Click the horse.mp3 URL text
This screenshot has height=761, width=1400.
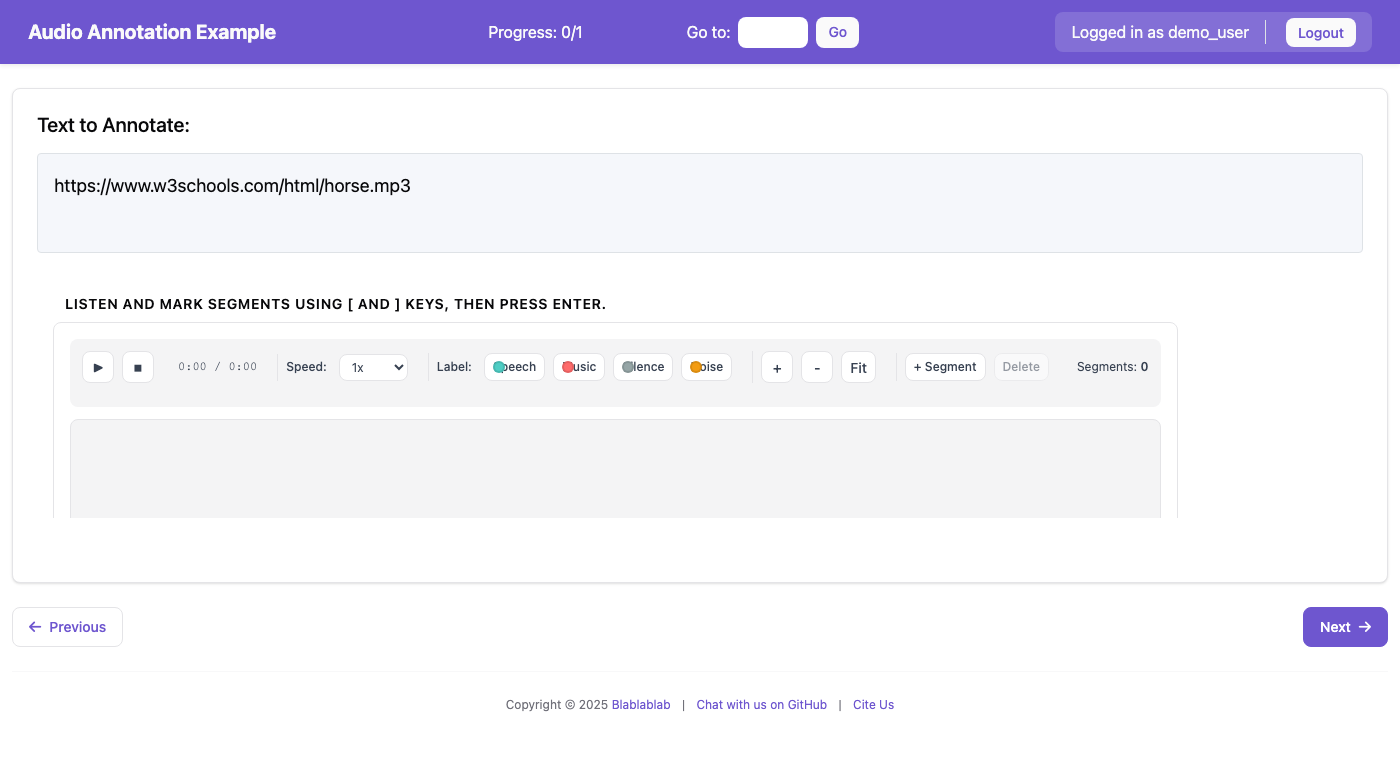pyautogui.click(x=232, y=186)
